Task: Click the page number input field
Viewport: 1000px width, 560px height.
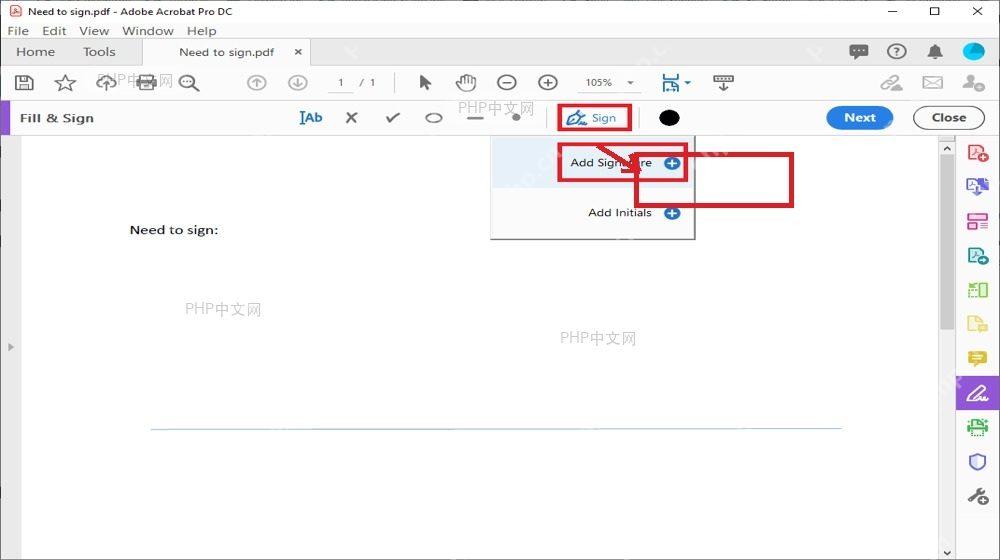Action: pos(341,82)
